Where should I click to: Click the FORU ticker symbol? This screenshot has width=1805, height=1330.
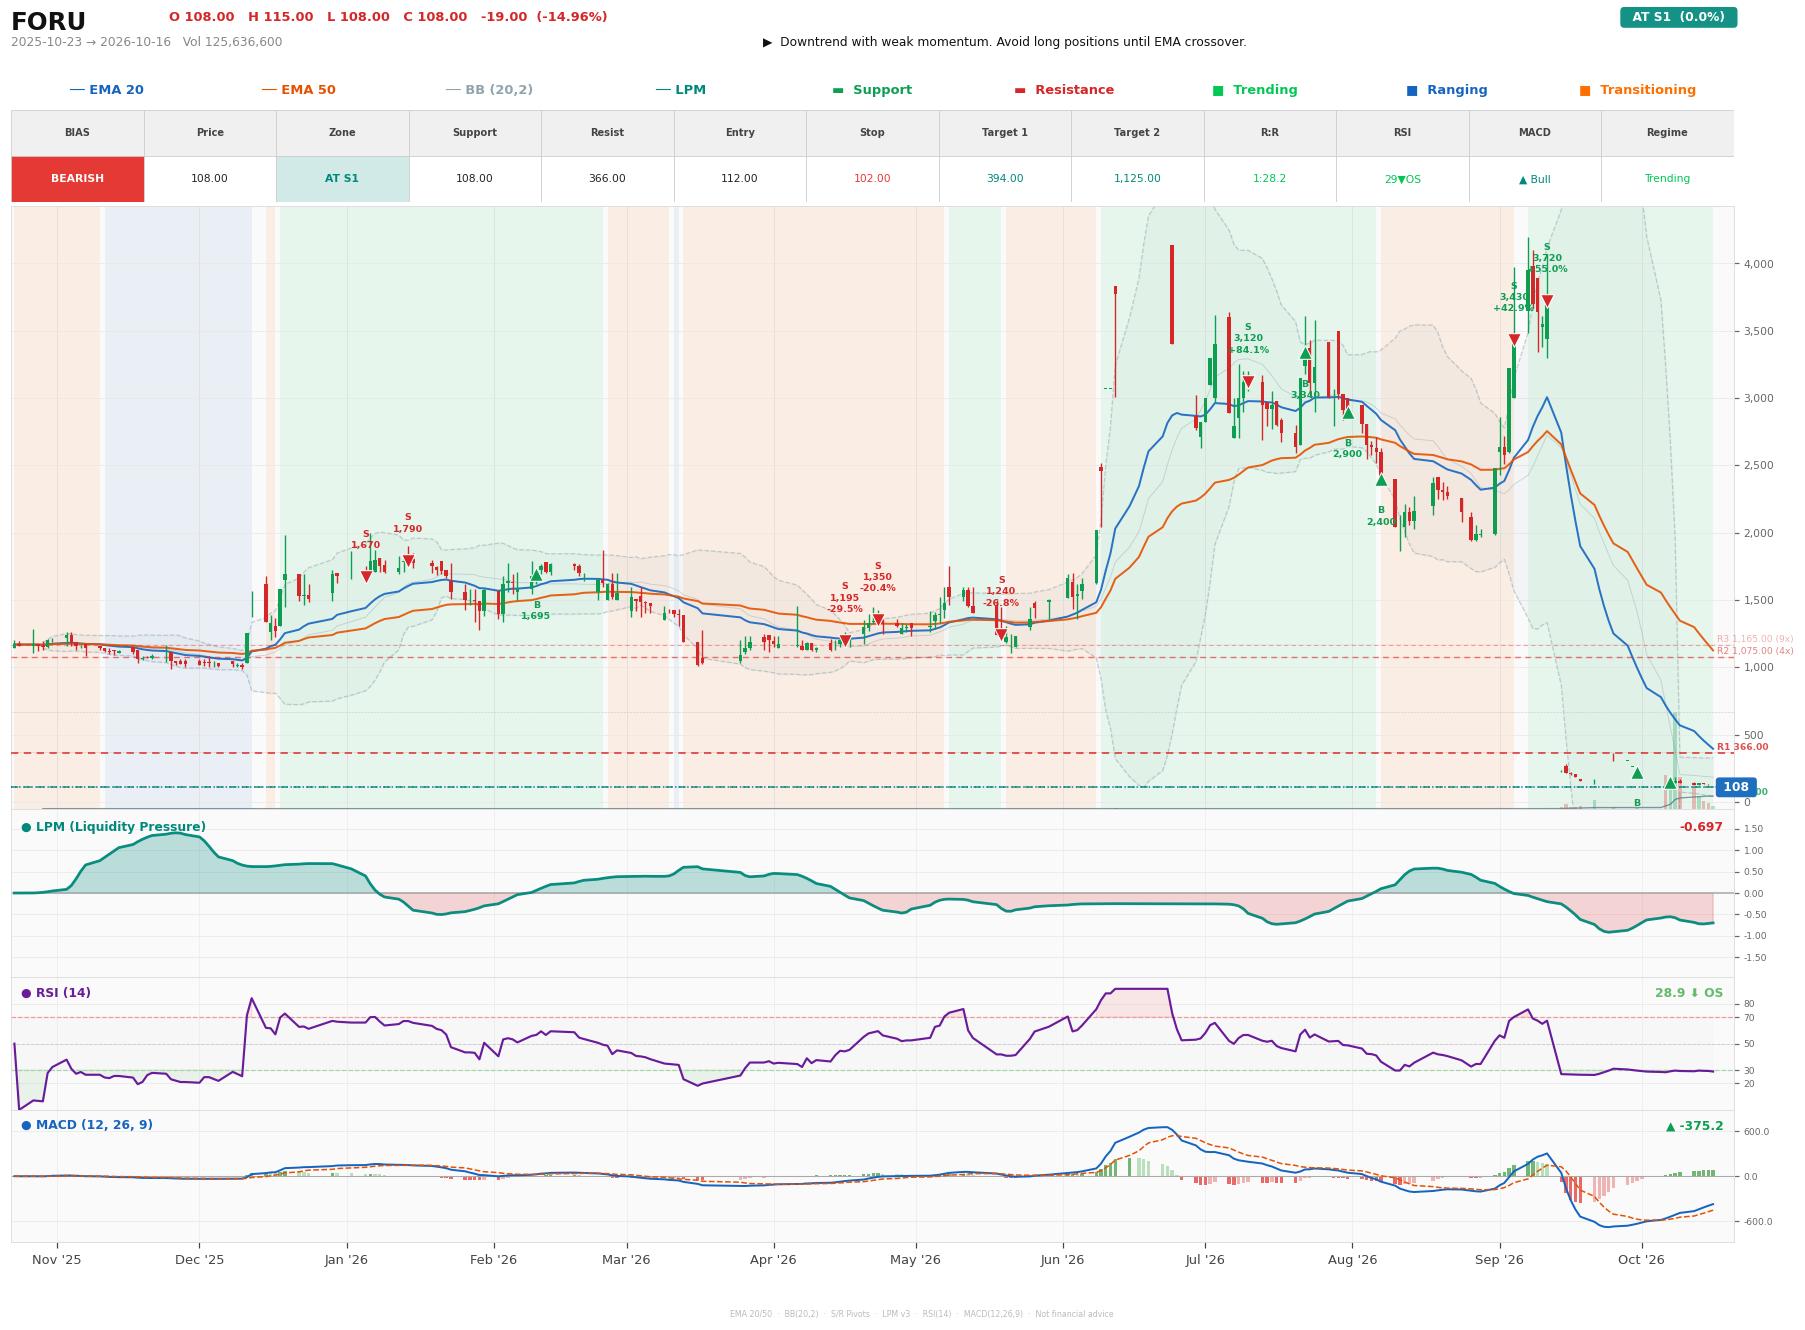tap(48, 22)
